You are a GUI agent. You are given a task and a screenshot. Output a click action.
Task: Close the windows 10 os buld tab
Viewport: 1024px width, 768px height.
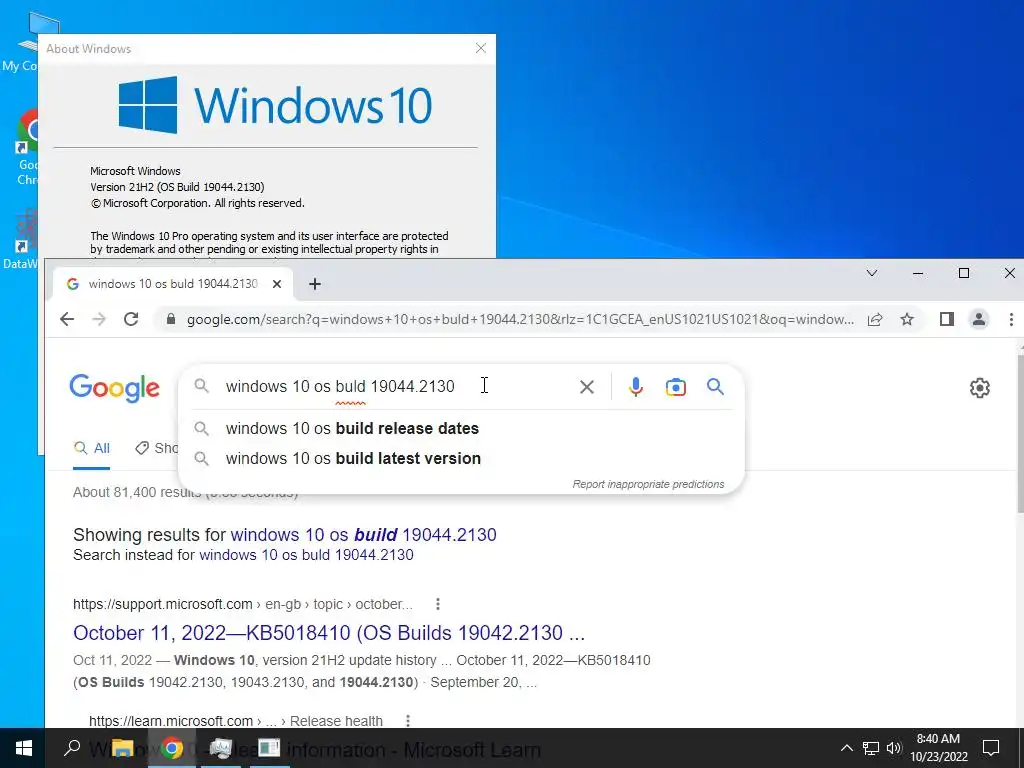[277, 284]
